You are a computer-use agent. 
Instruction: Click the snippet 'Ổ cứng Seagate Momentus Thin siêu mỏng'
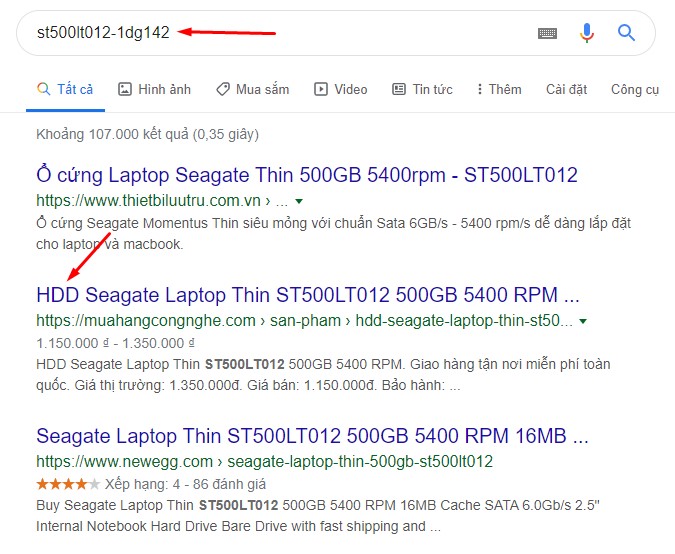334,234
